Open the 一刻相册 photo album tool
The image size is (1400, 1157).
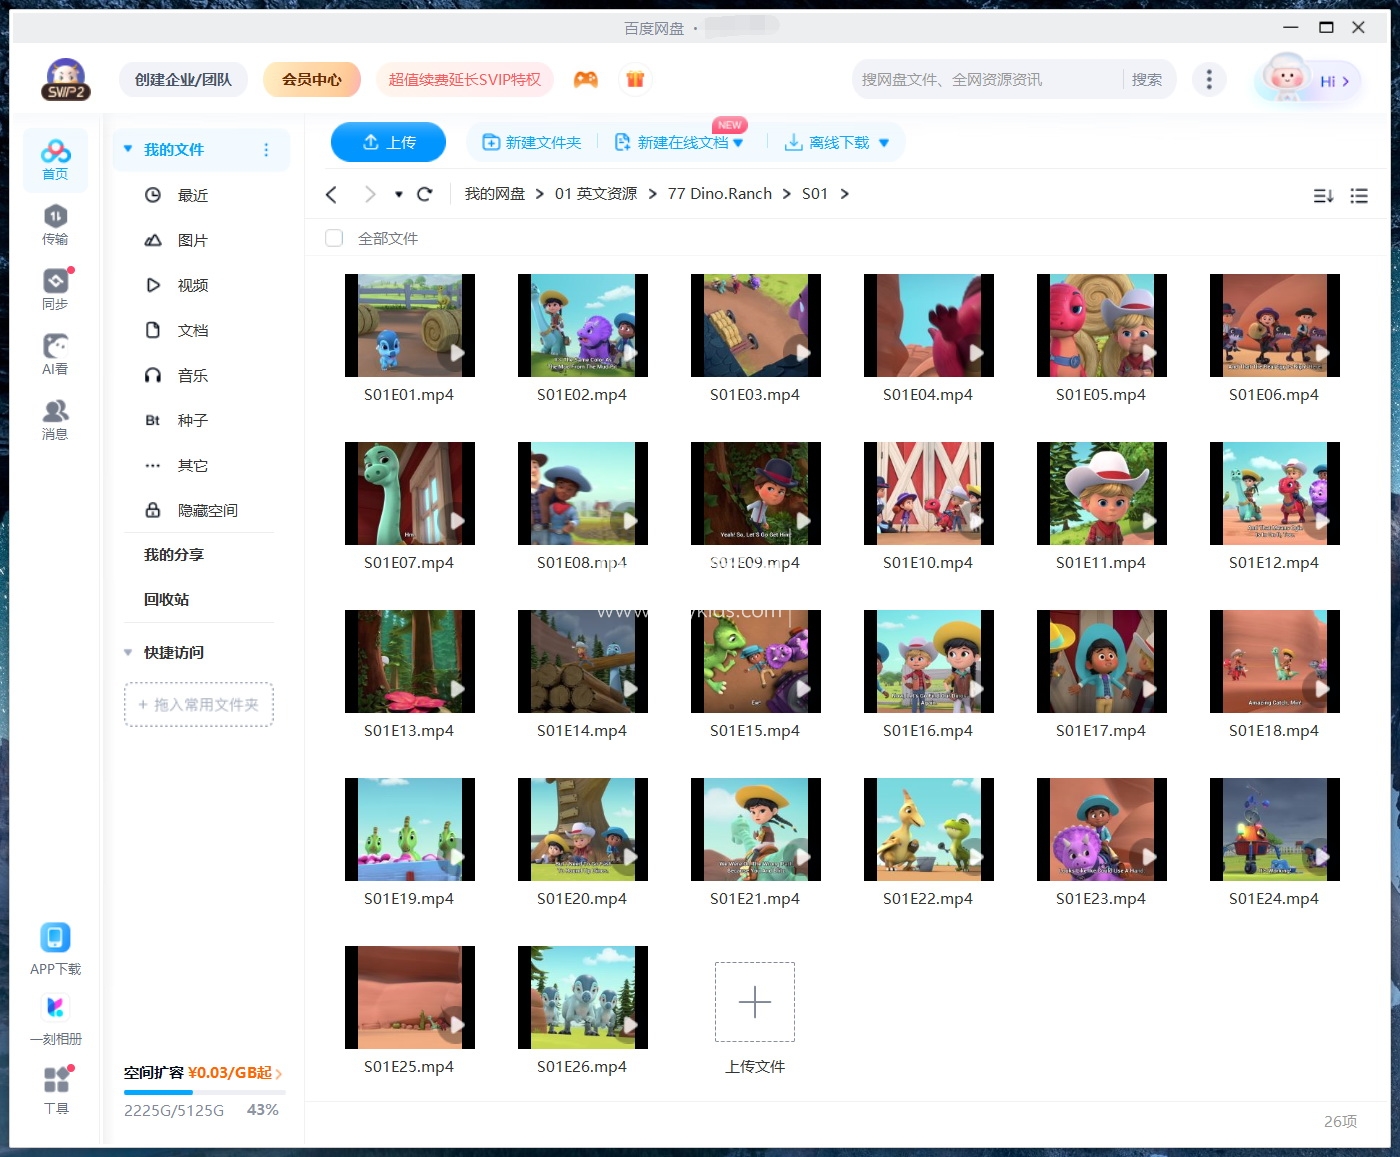tap(55, 1016)
